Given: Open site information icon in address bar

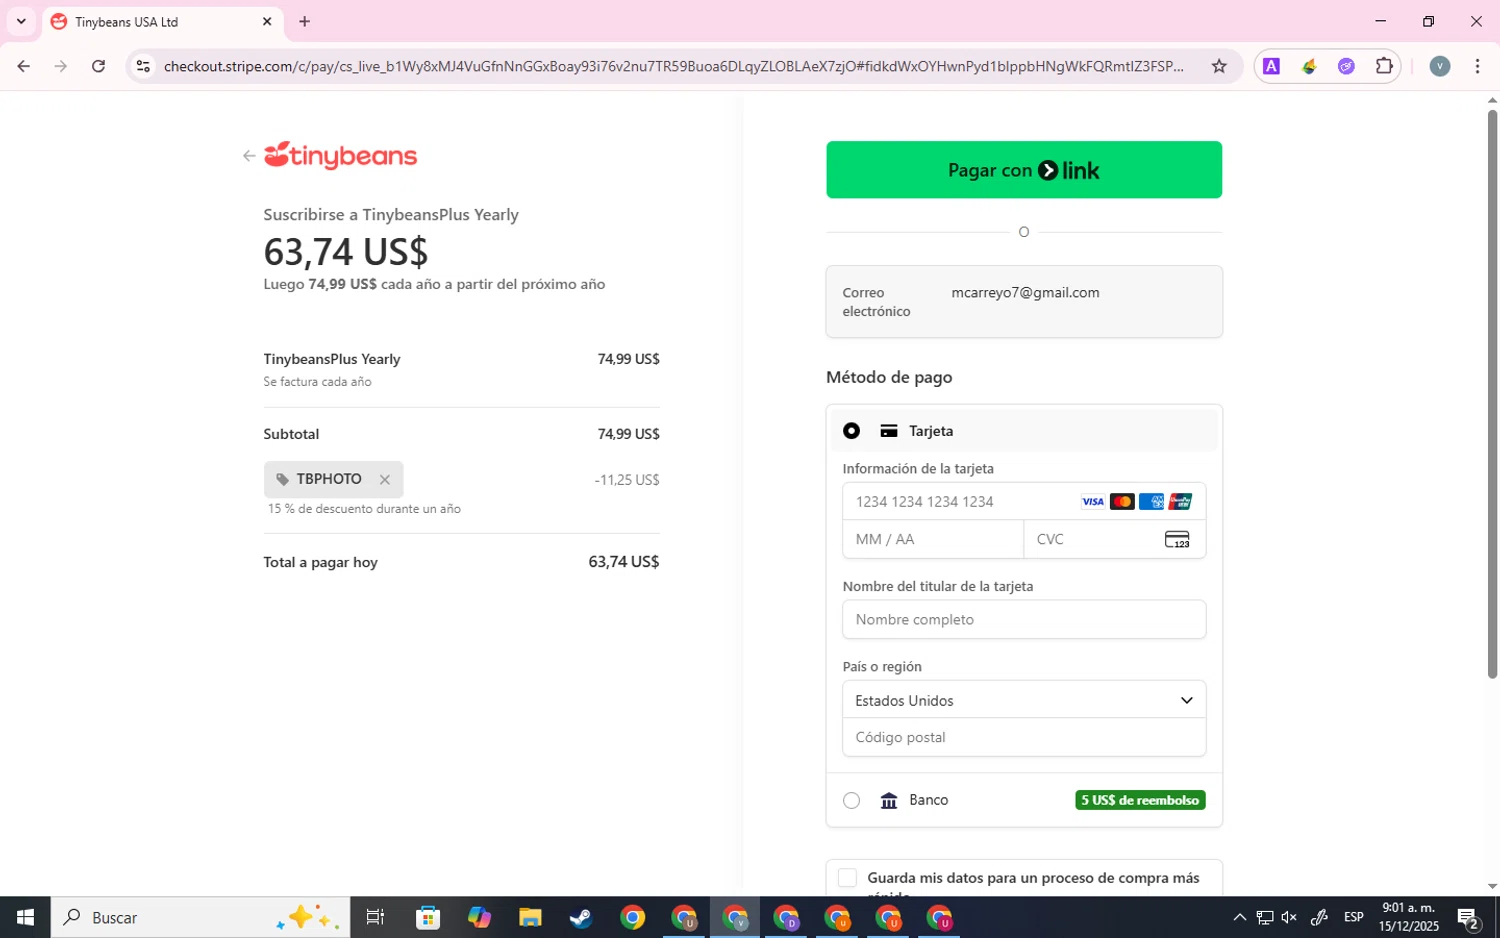Looking at the screenshot, I should click(x=143, y=66).
